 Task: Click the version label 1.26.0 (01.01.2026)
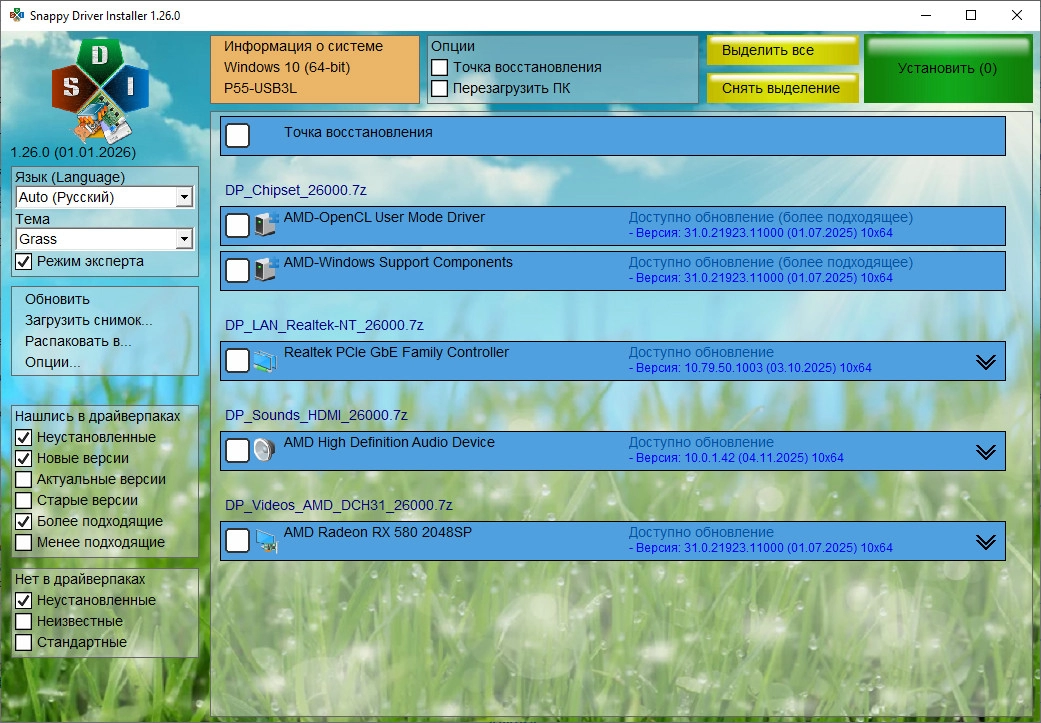[x=73, y=153]
